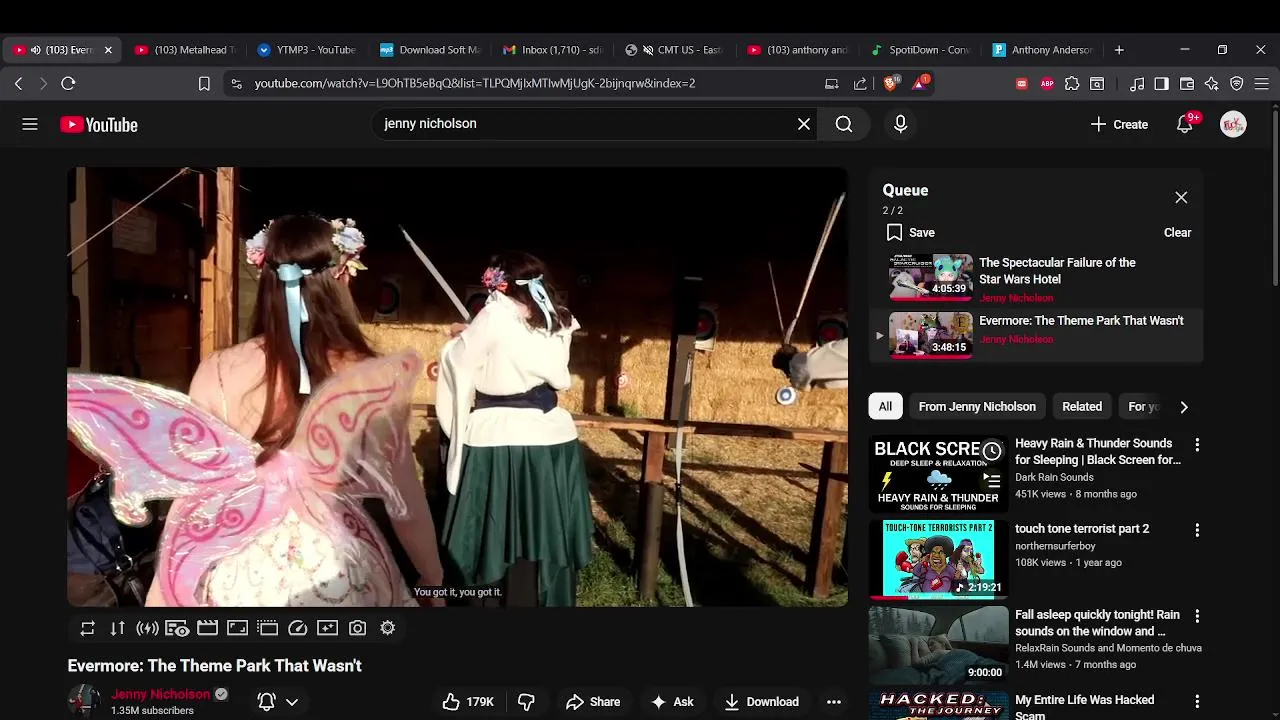Click the dashed-top rectangle icon below the video
Screen dimensions: 1280x720
pyautogui.click(x=267, y=628)
